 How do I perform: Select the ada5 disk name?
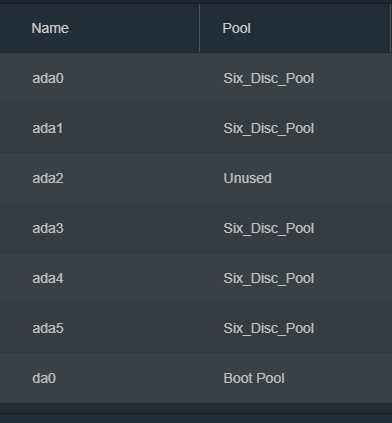(x=48, y=328)
